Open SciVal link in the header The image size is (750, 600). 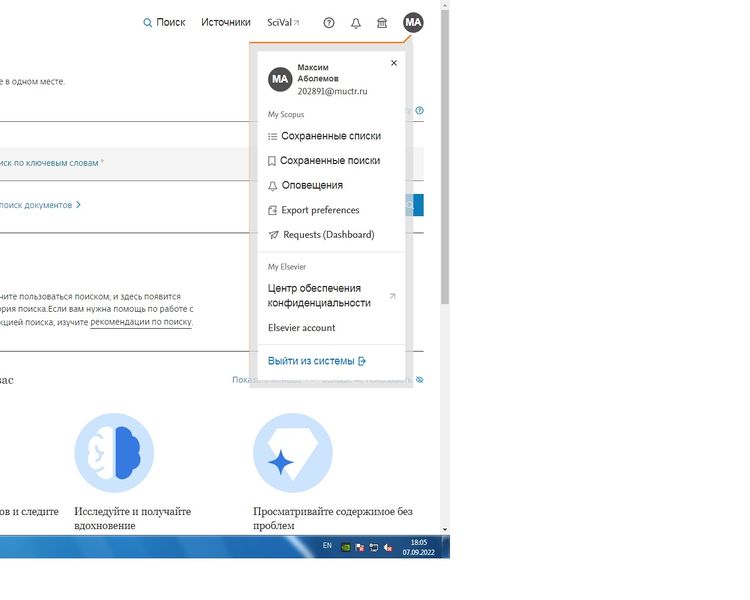click(283, 22)
